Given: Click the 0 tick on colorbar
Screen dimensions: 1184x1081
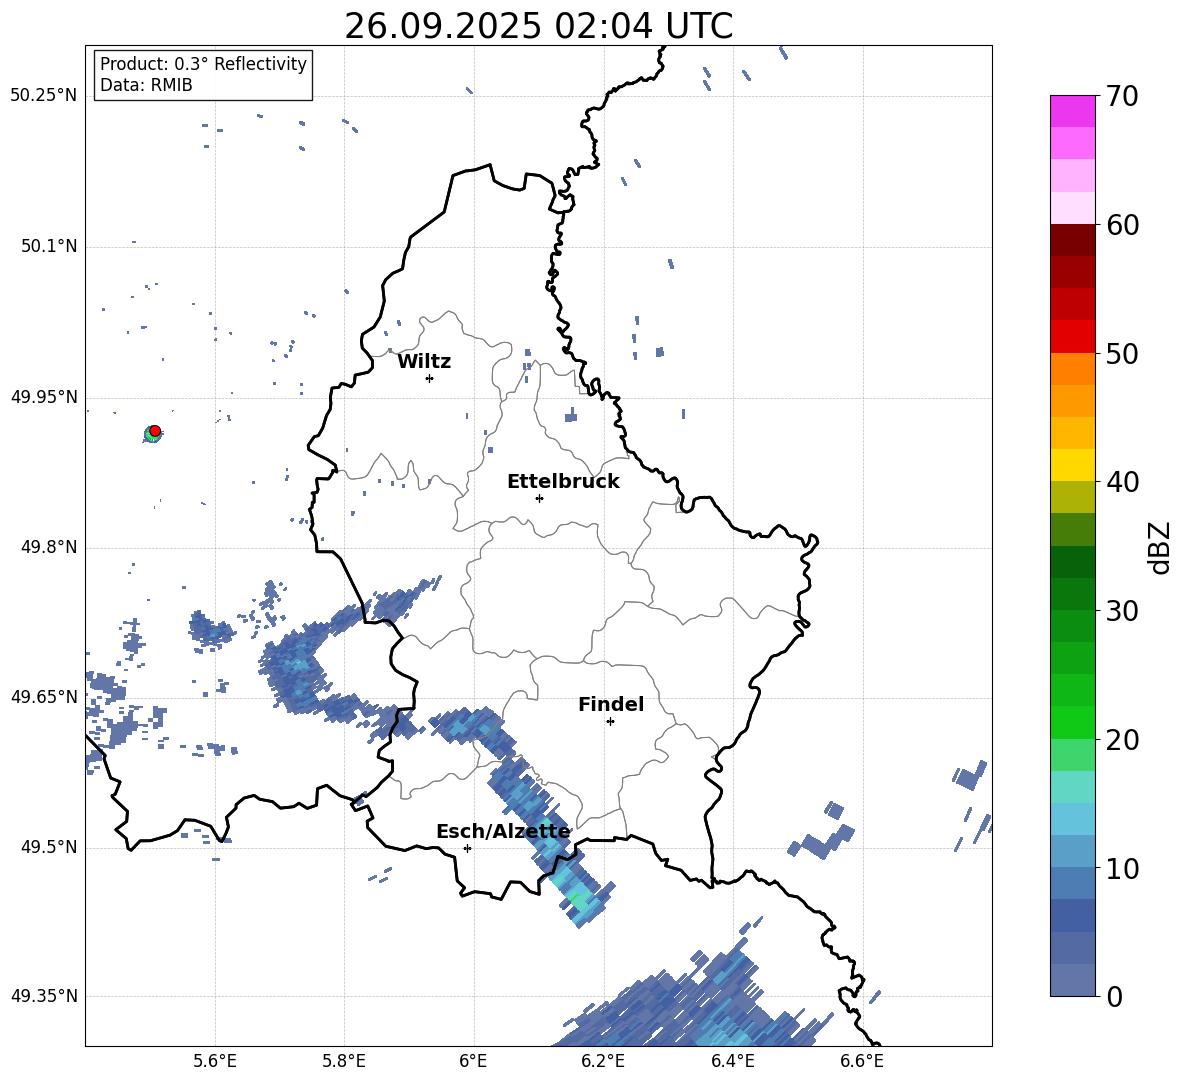Looking at the screenshot, I should 1115,997.
